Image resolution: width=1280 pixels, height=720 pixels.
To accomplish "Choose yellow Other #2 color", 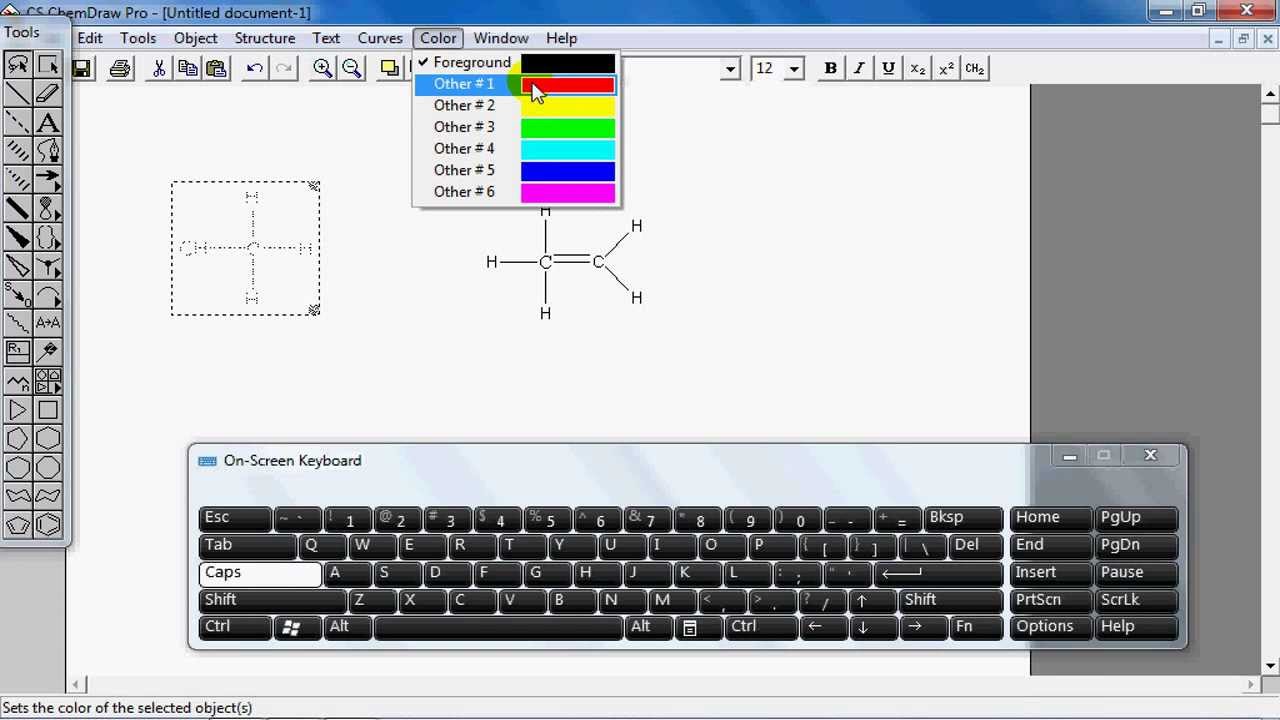I will pos(516,106).
